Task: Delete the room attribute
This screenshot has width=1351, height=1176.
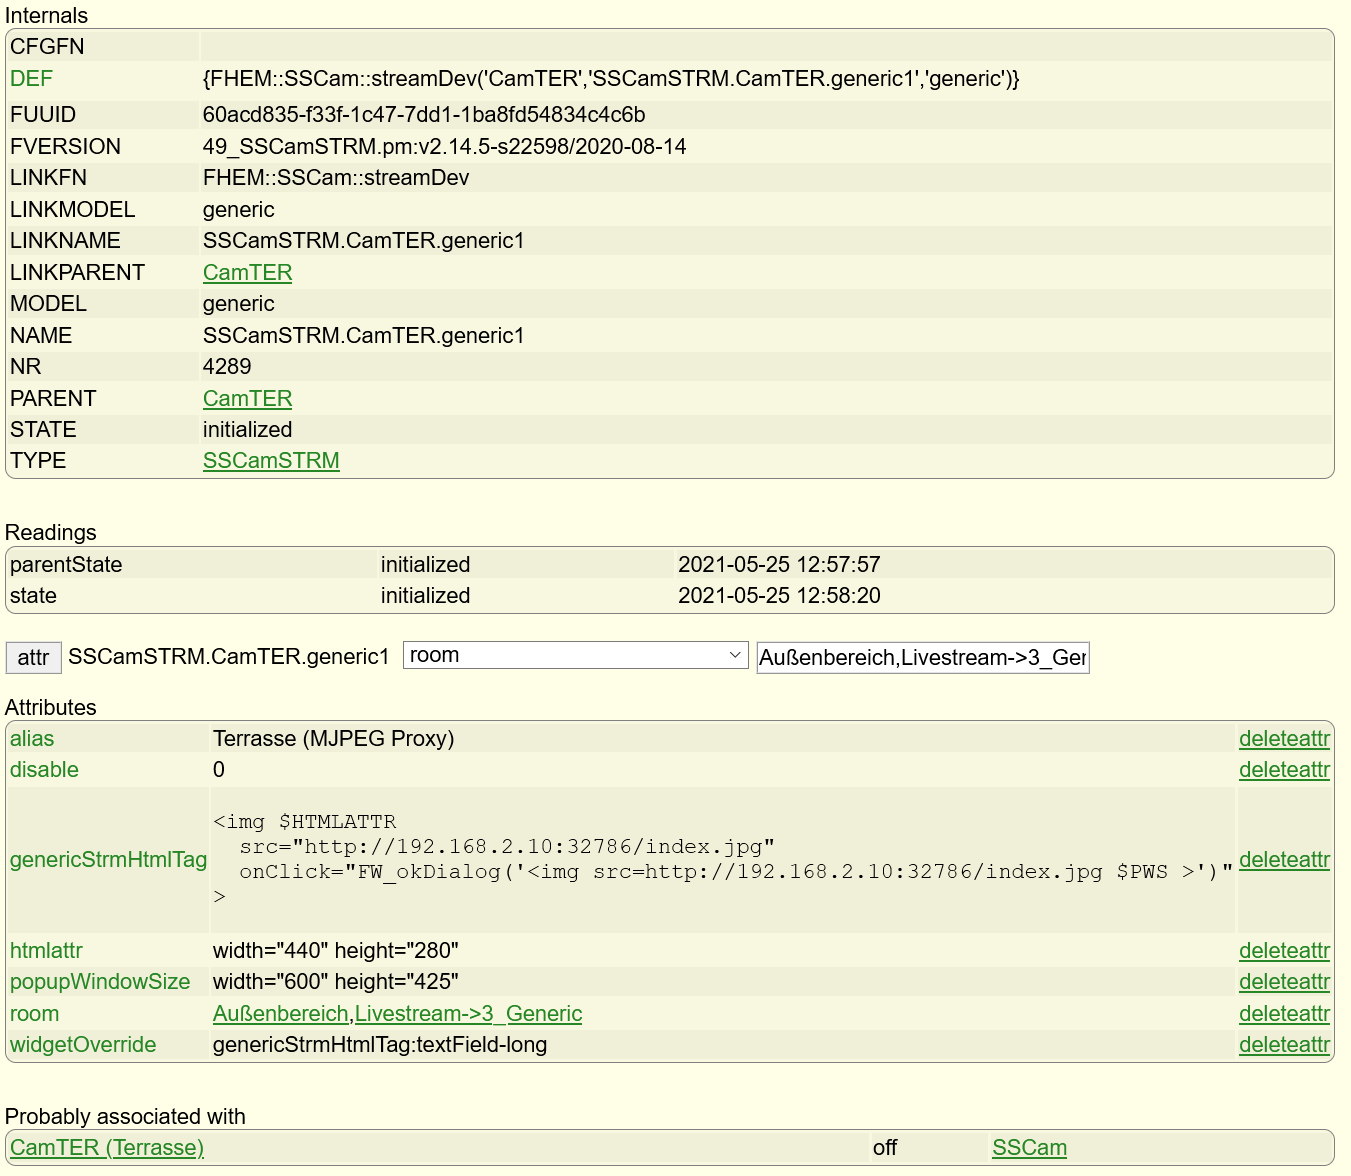Action: [1284, 1014]
